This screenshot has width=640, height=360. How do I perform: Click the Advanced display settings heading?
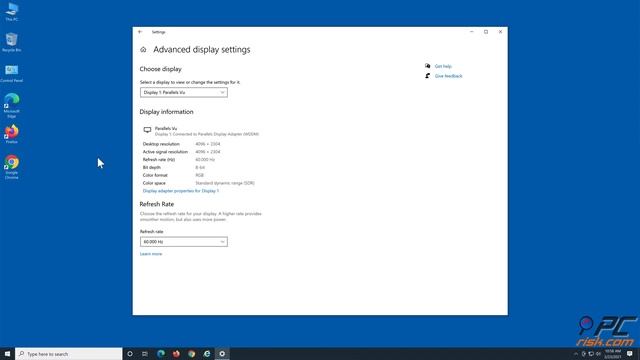click(x=202, y=50)
